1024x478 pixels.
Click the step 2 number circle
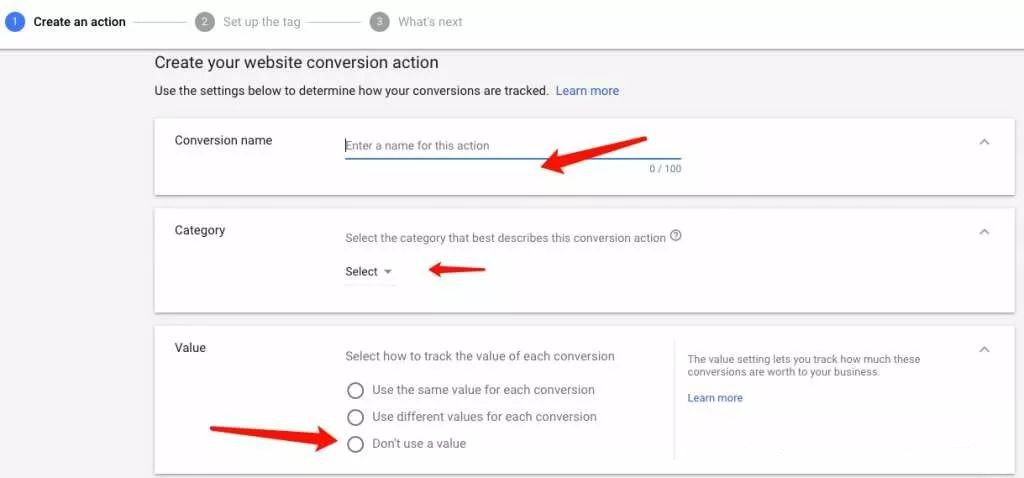tap(205, 21)
